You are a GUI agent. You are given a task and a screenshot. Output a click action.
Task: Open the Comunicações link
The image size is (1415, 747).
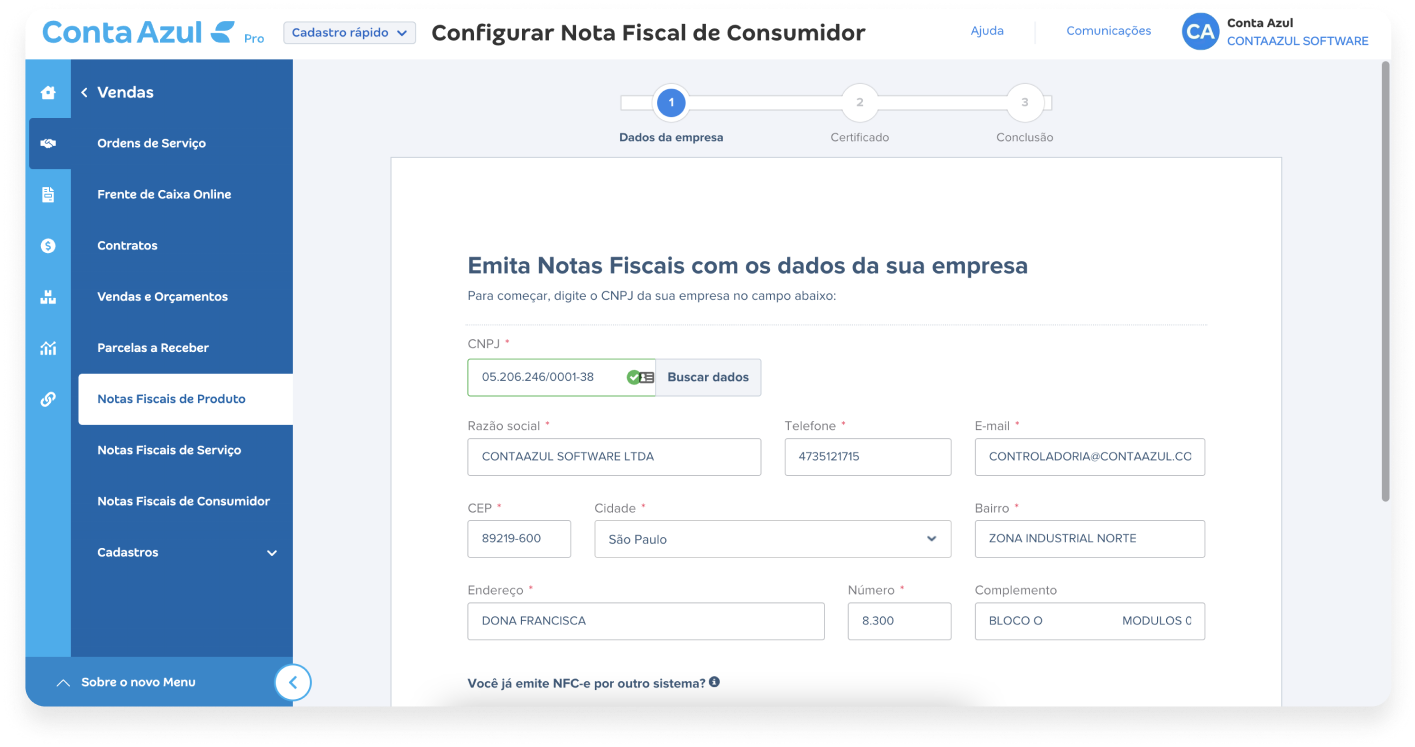click(x=1108, y=31)
